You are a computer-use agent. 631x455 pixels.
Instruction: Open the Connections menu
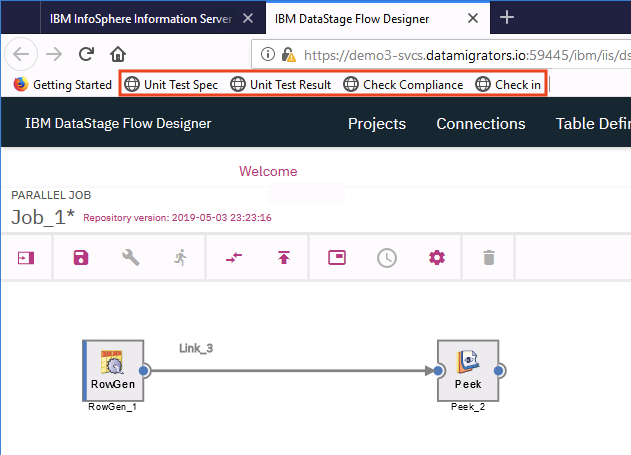coord(480,124)
